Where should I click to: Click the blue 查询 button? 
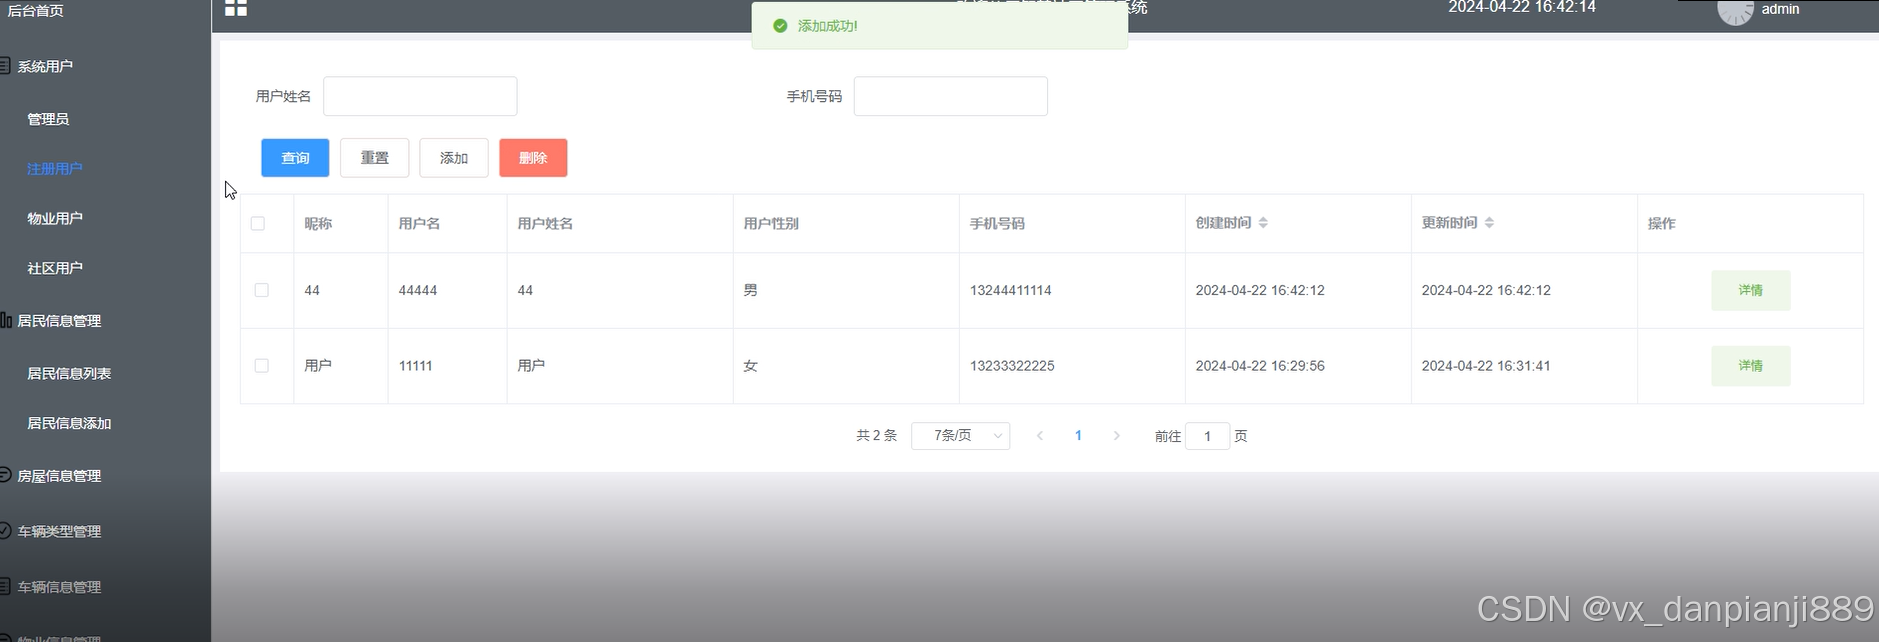pos(295,158)
